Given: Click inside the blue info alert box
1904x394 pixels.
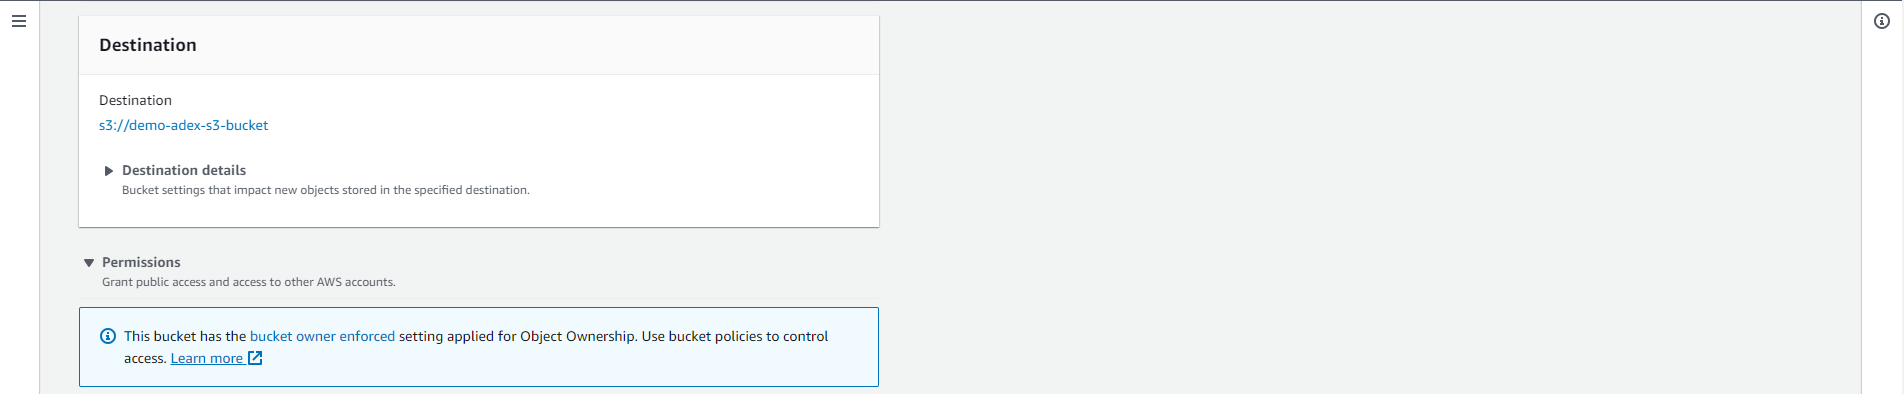Looking at the screenshot, I should [479, 347].
